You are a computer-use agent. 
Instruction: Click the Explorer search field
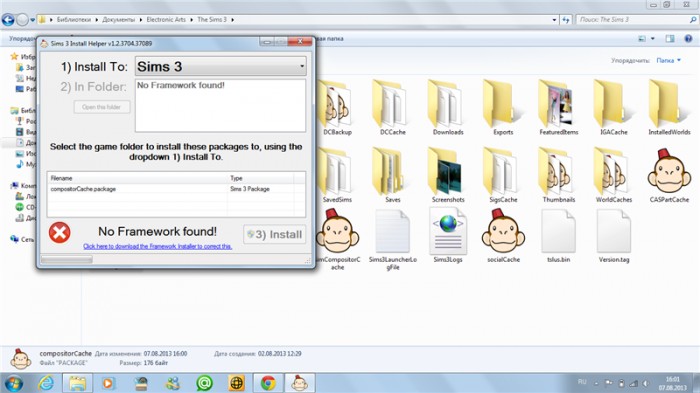(x=637, y=20)
